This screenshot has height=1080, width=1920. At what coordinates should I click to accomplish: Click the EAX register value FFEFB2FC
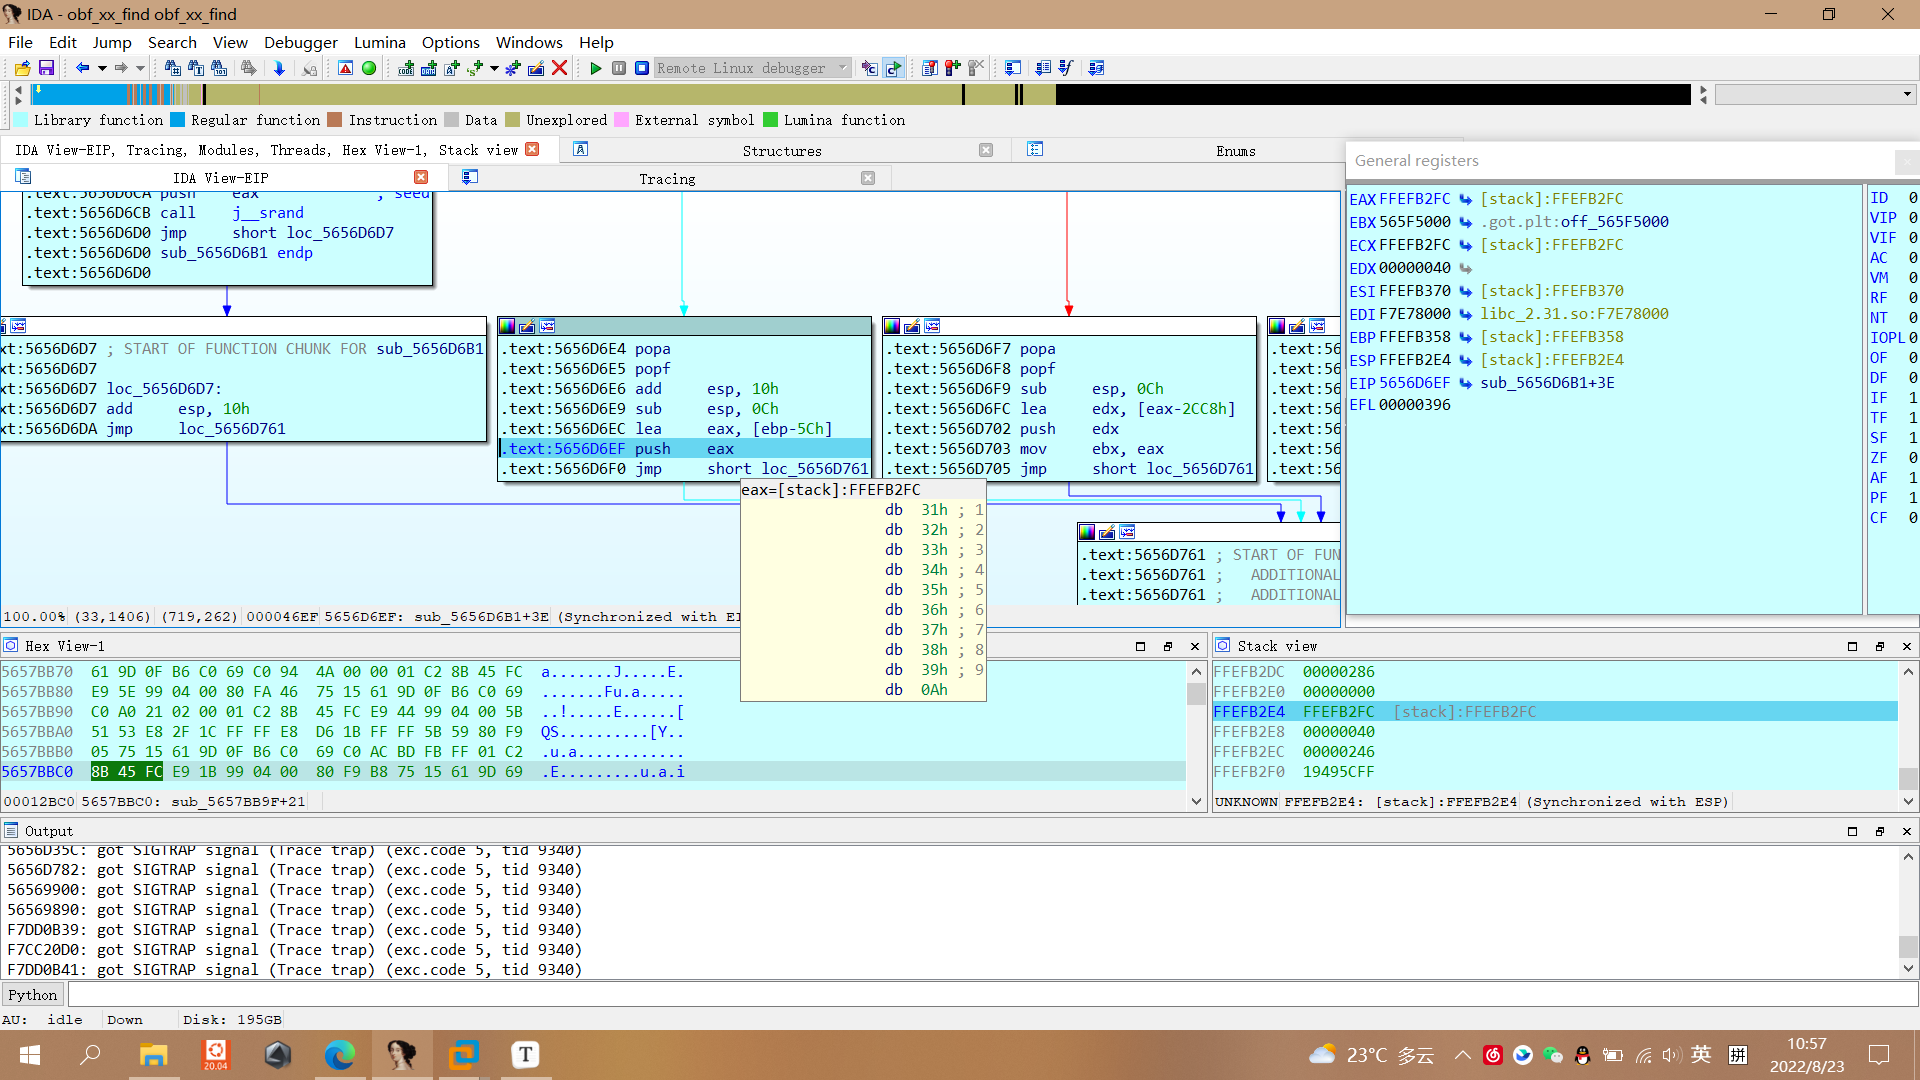[1414, 199]
